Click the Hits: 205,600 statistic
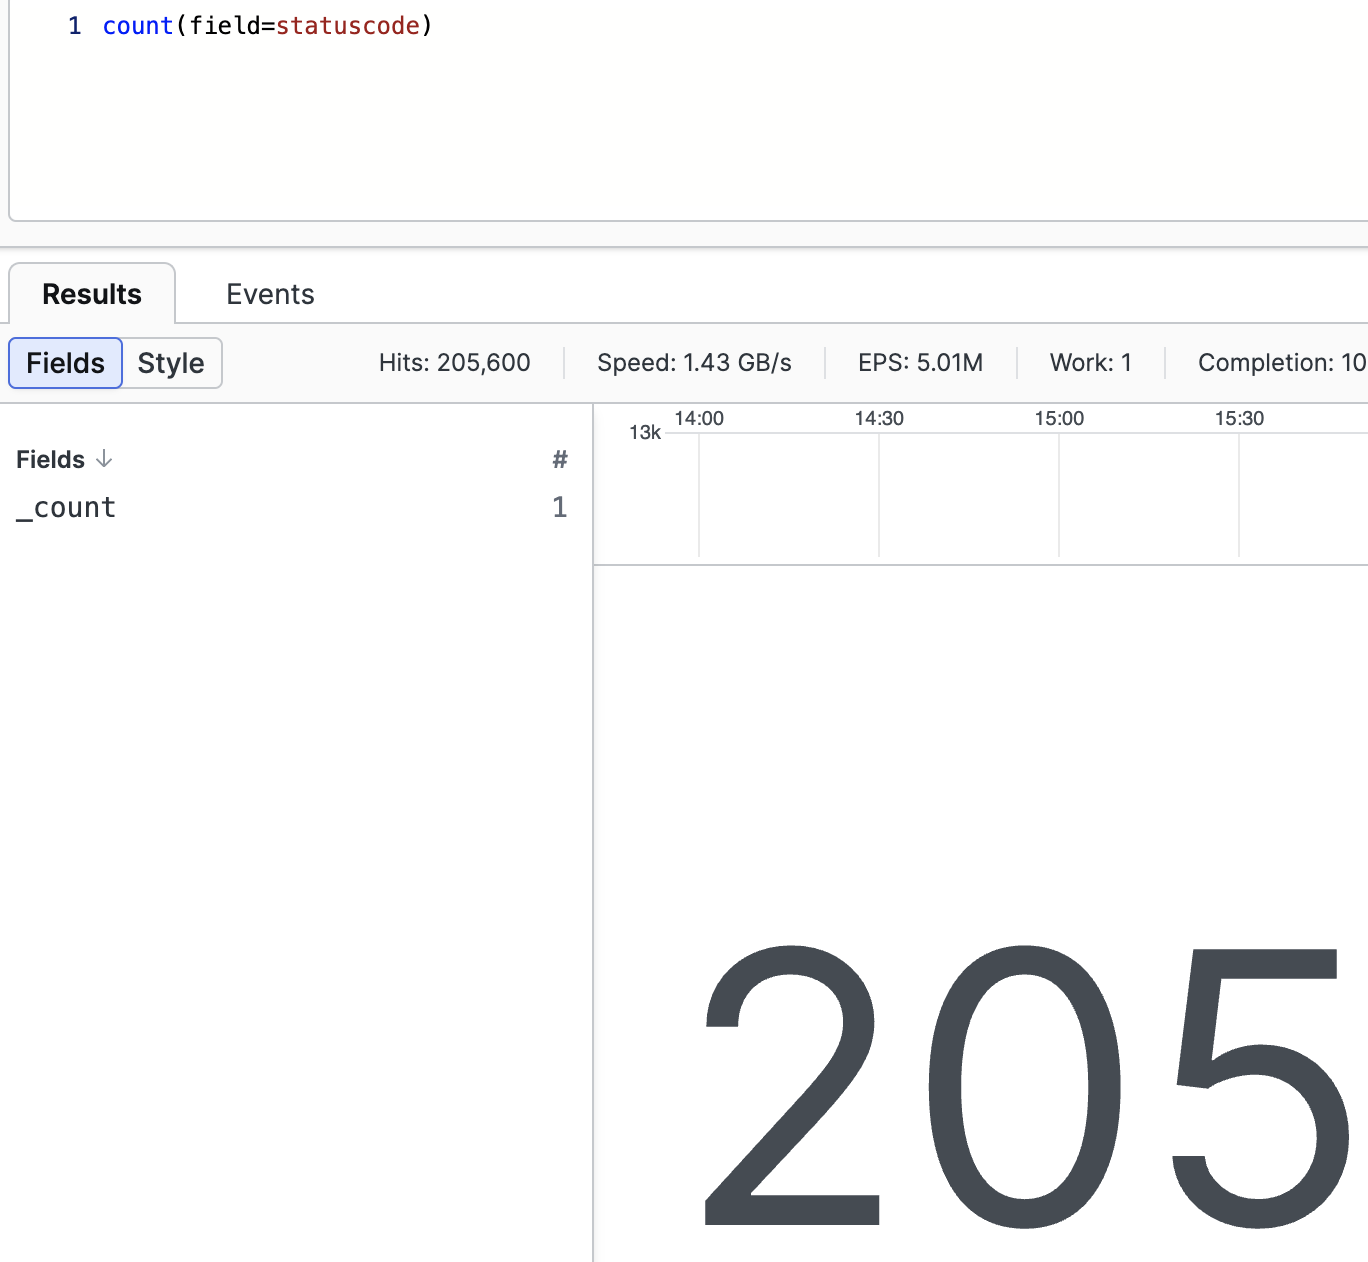The width and height of the screenshot is (1368, 1262). (x=455, y=362)
